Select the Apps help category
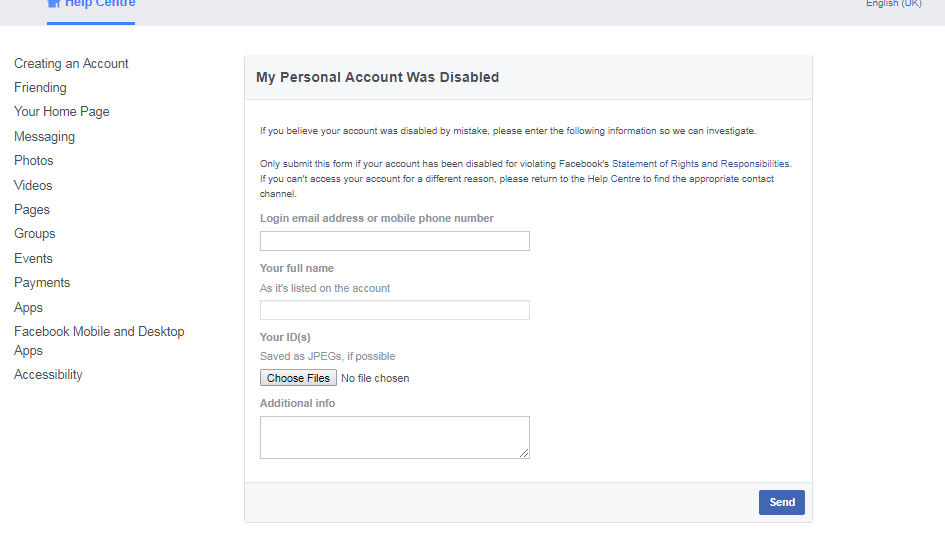Image resolution: width=945 pixels, height=550 pixels. pyautogui.click(x=28, y=308)
